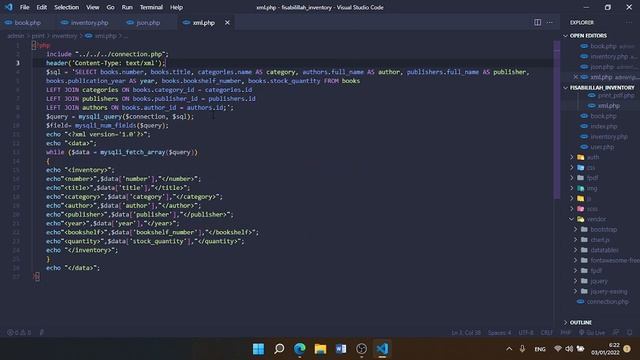Split the editor to the right
This screenshot has width=640, height=360.
[x=538, y=22]
